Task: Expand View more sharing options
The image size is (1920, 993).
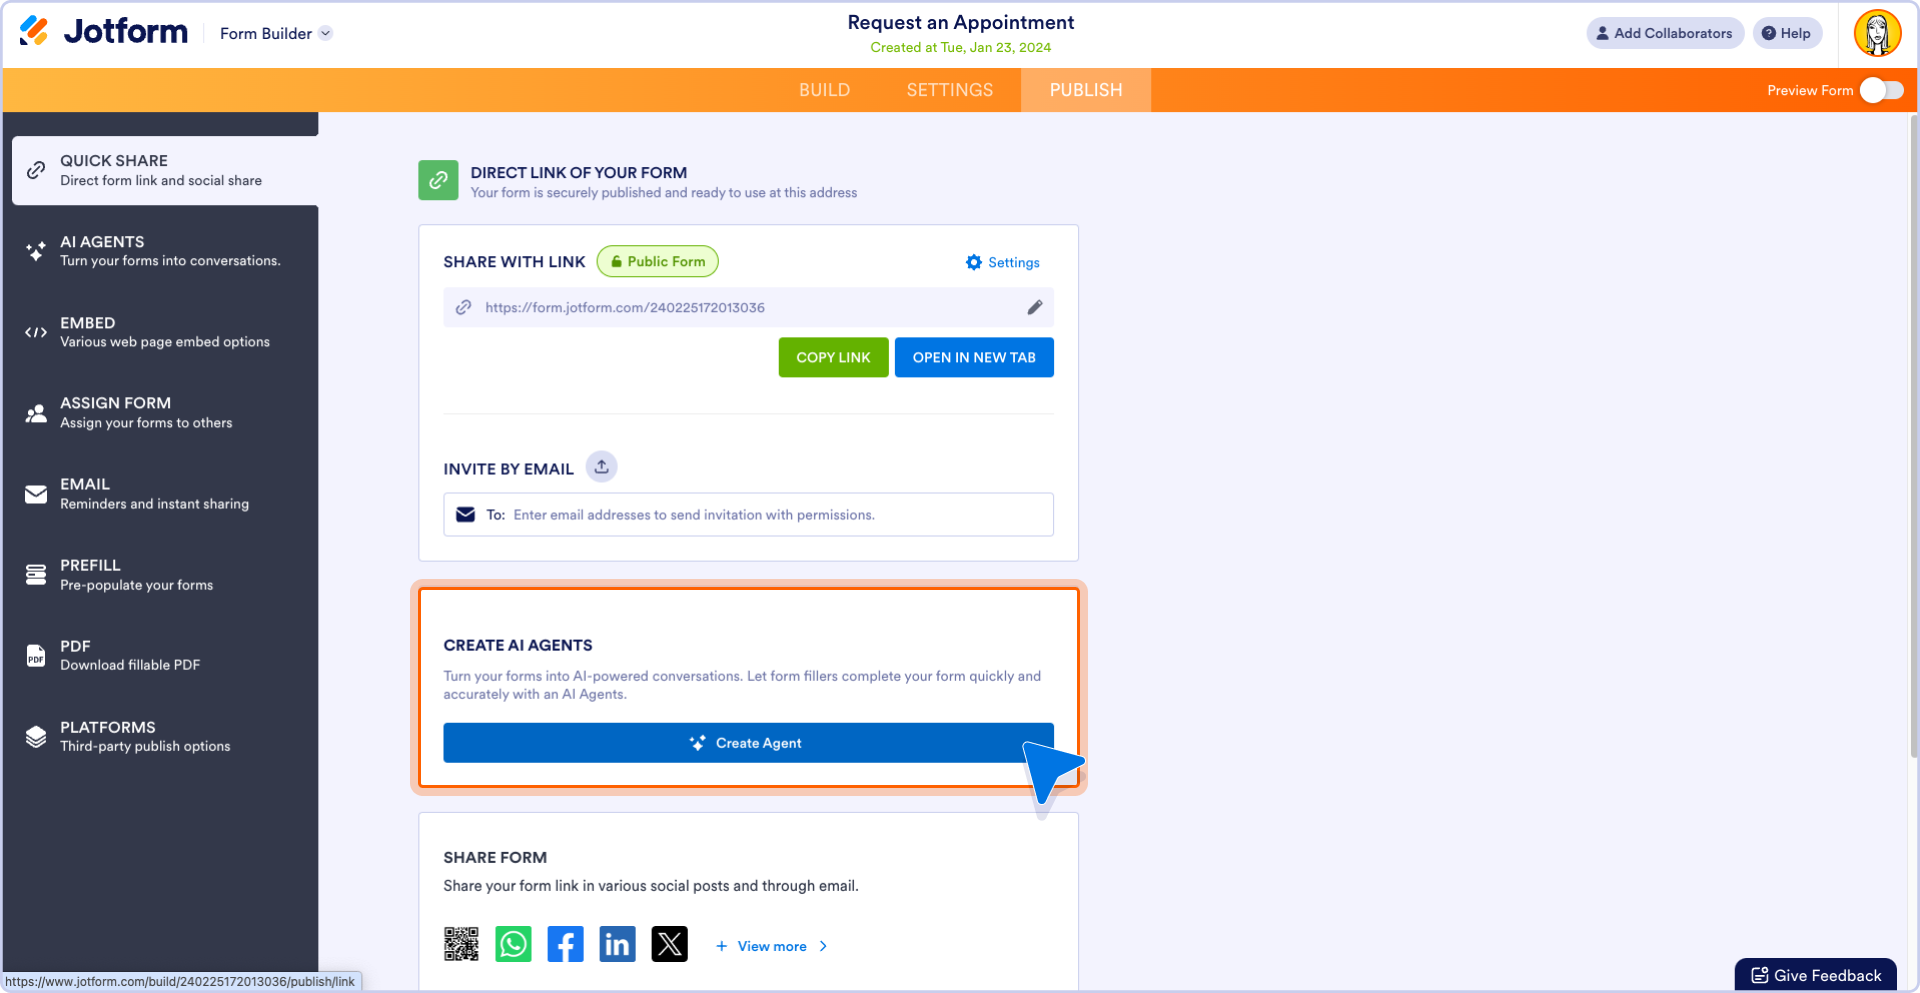Action: pyautogui.click(x=771, y=946)
